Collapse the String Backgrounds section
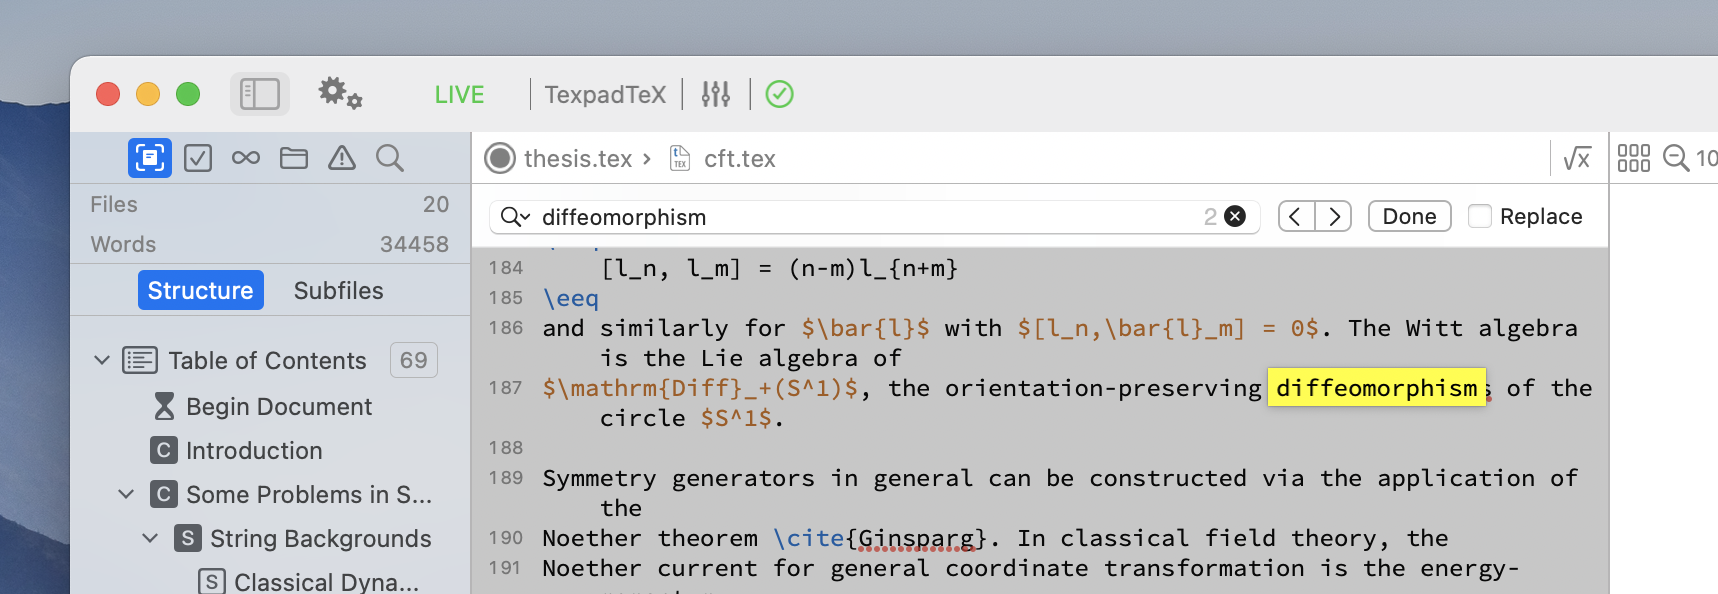The height and width of the screenshot is (594, 1718). tap(150, 538)
